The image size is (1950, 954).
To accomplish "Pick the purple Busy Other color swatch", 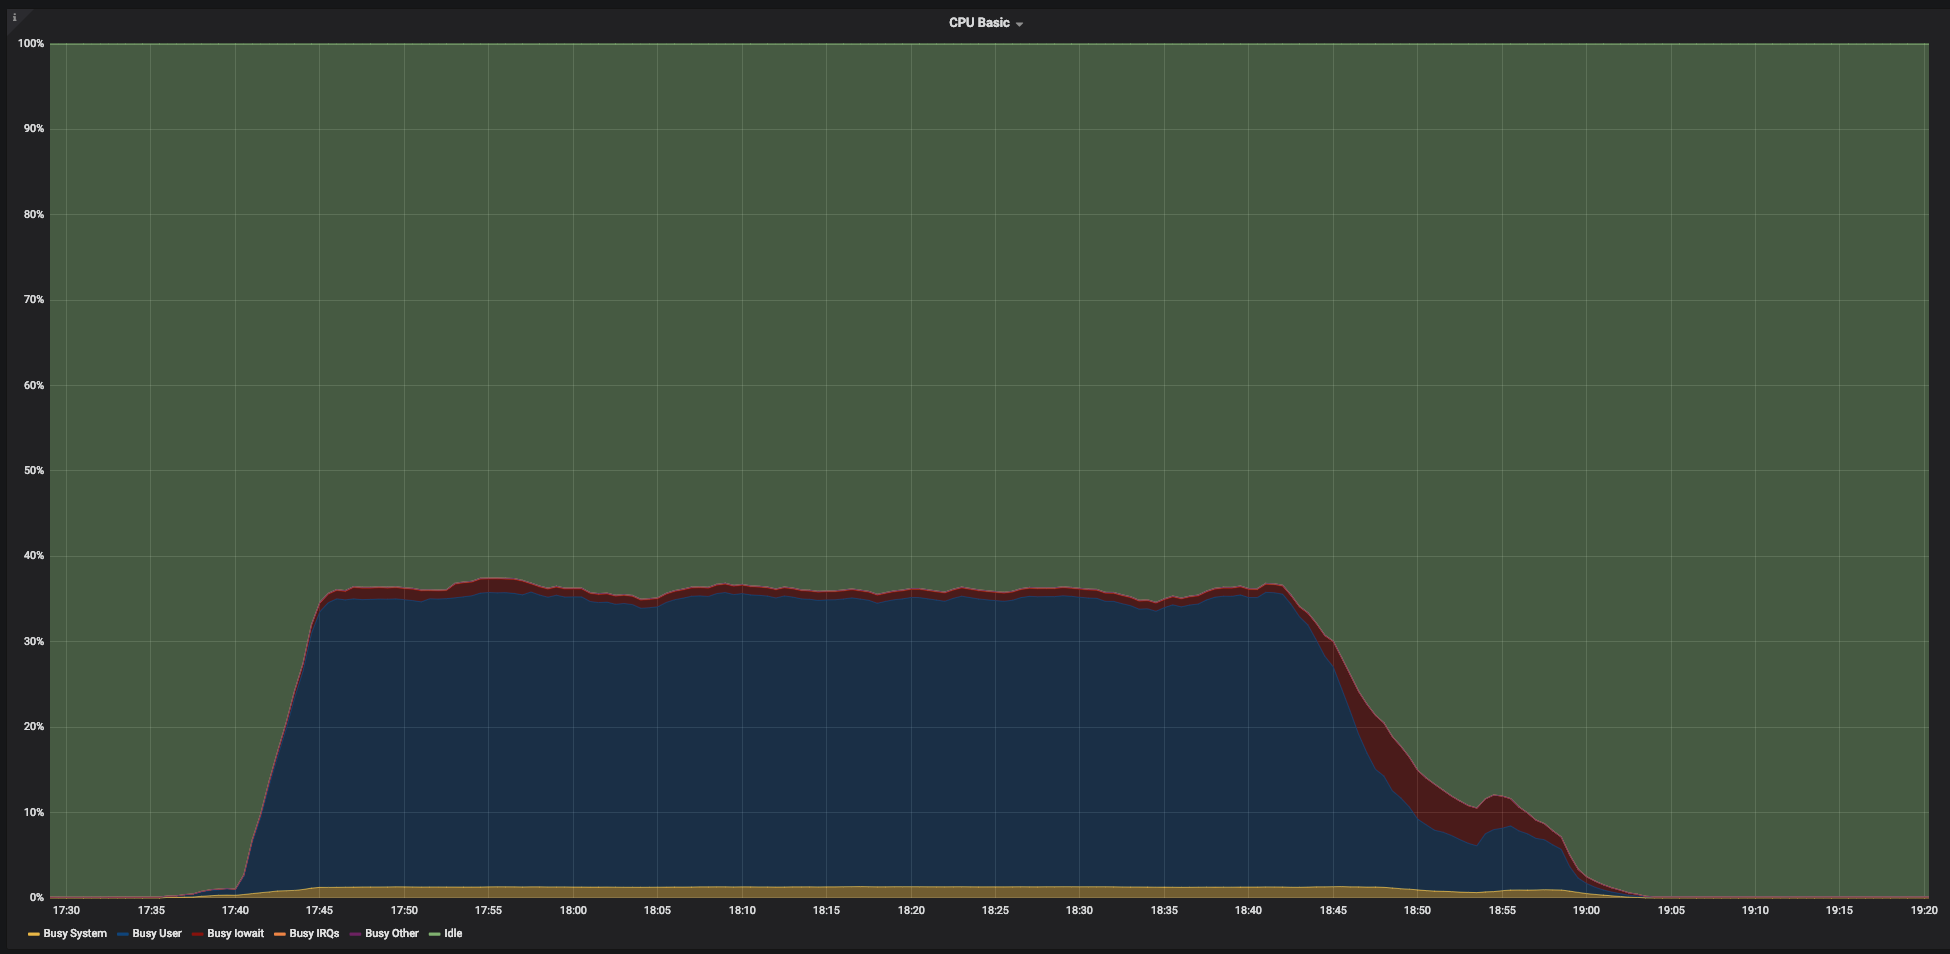I will click(356, 935).
